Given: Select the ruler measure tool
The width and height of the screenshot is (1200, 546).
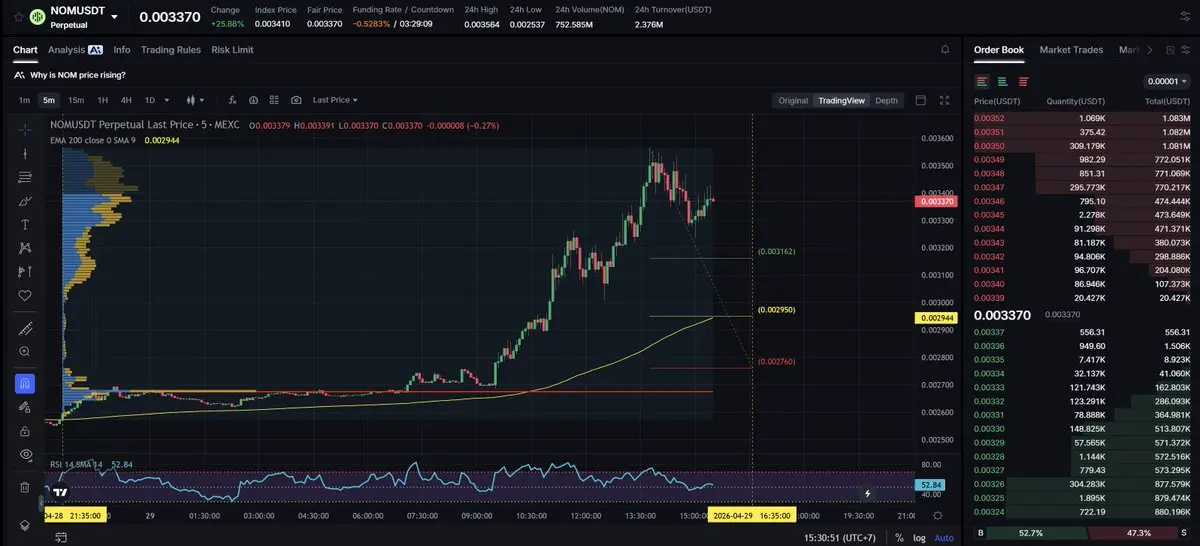Looking at the screenshot, I should (25, 328).
